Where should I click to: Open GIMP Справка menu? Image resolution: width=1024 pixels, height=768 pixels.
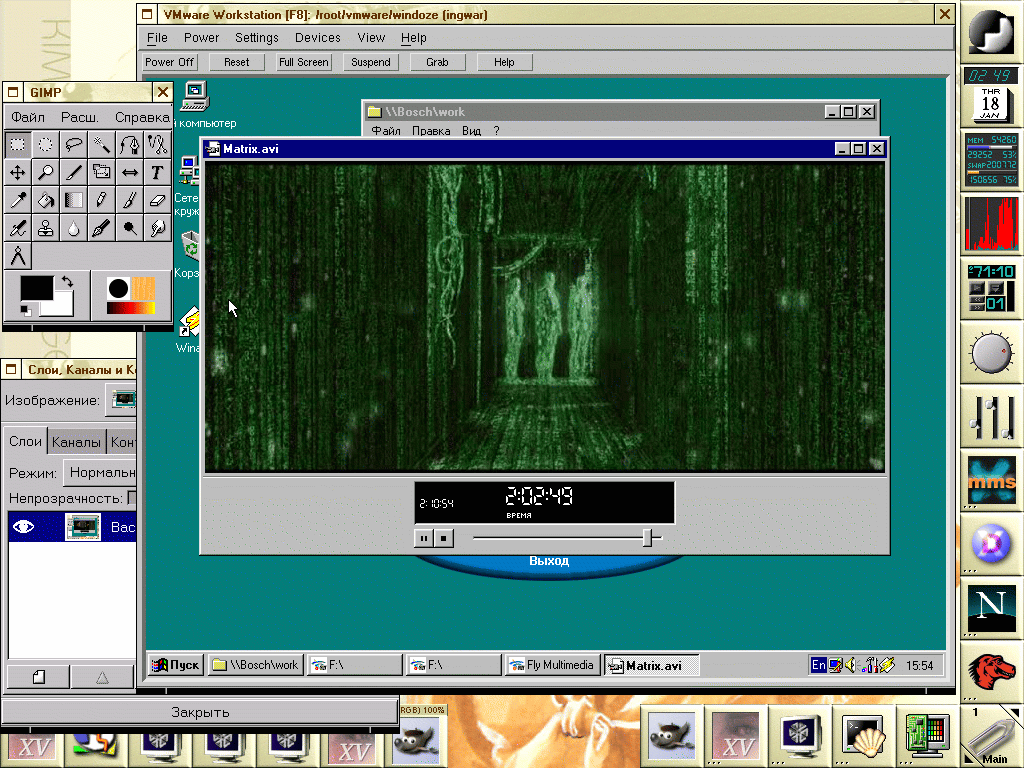click(x=142, y=118)
